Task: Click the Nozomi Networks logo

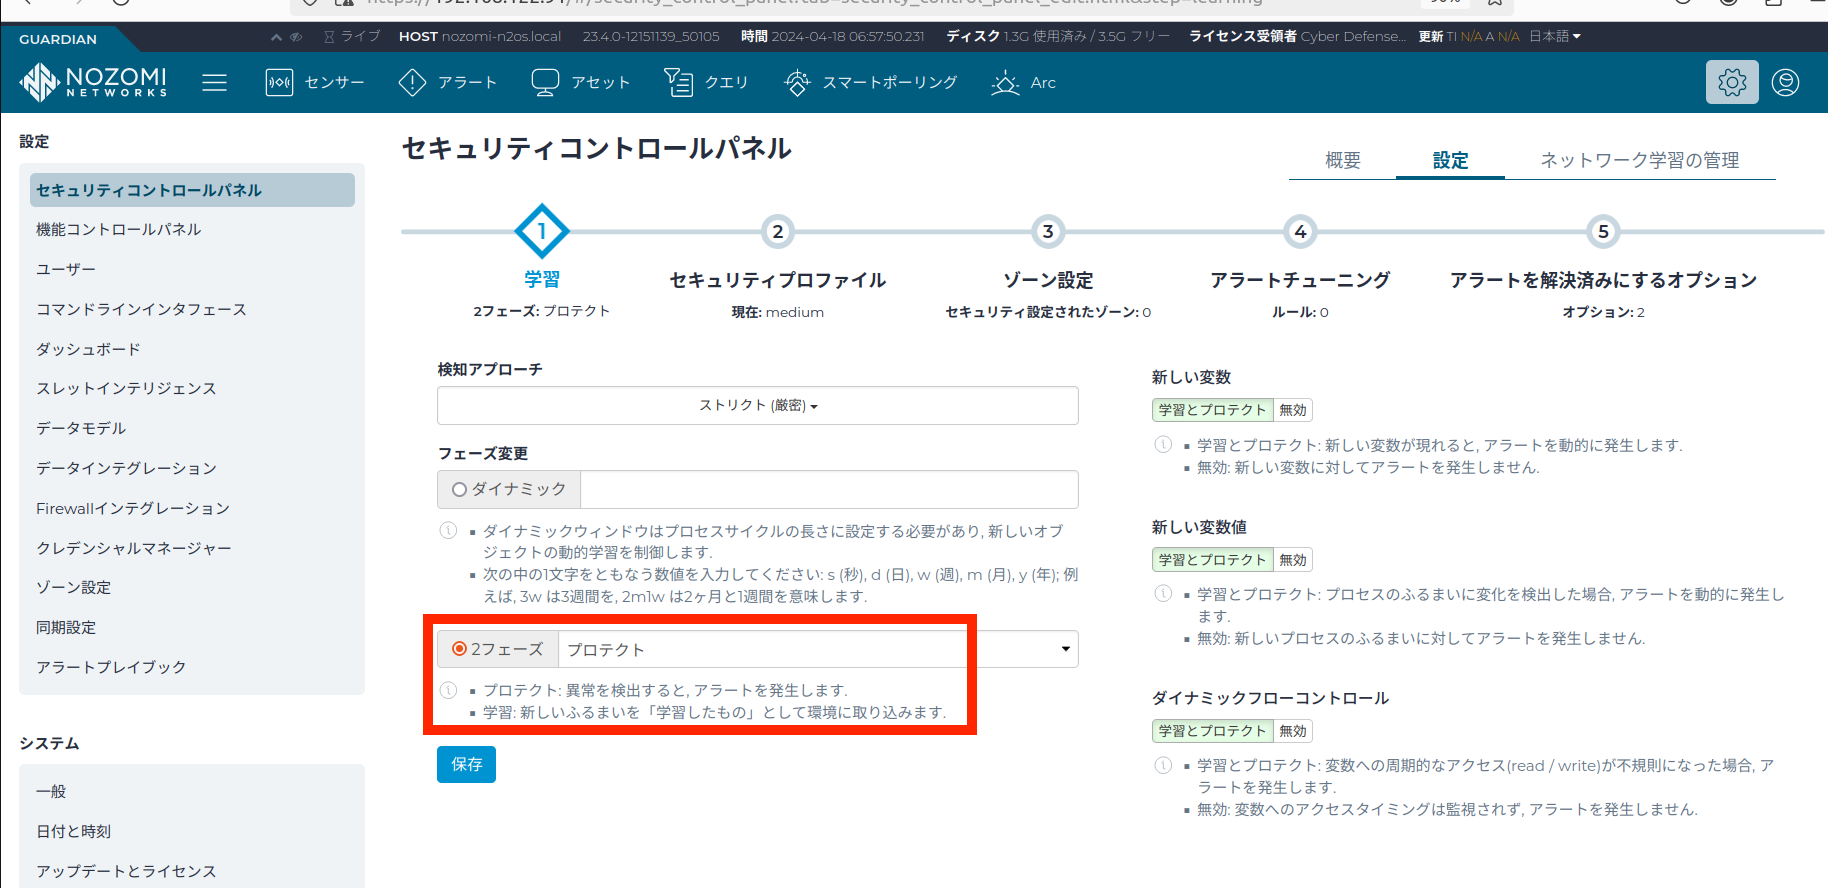Action: pyautogui.click(x=94, y=82)
